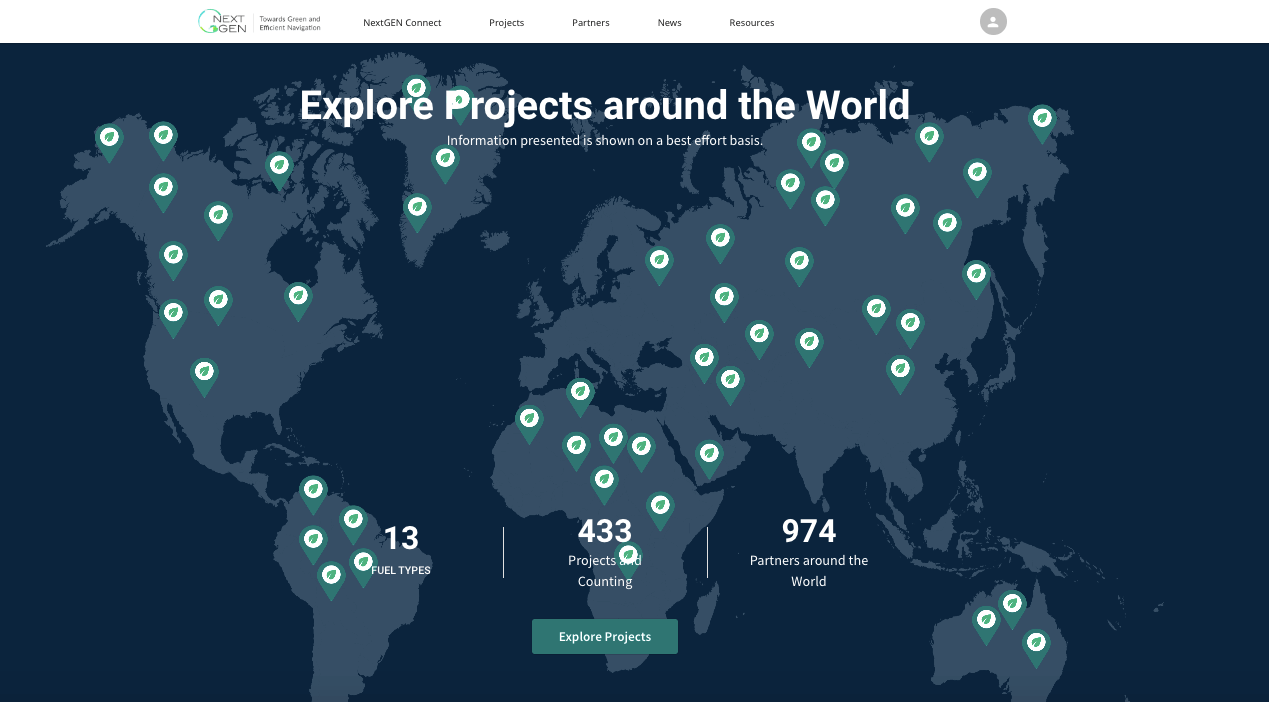Image resolution: width=1269 pixels, height=702 pixels.
Task: Click the pin over Canada's Arctic islands
Action: pos(279,167)
